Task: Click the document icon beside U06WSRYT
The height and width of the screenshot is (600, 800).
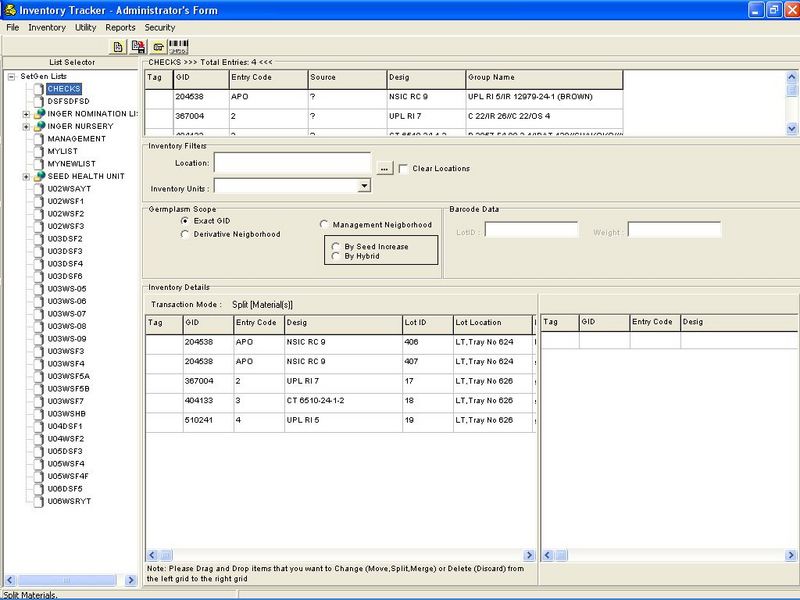Action: tap(39, 501)
